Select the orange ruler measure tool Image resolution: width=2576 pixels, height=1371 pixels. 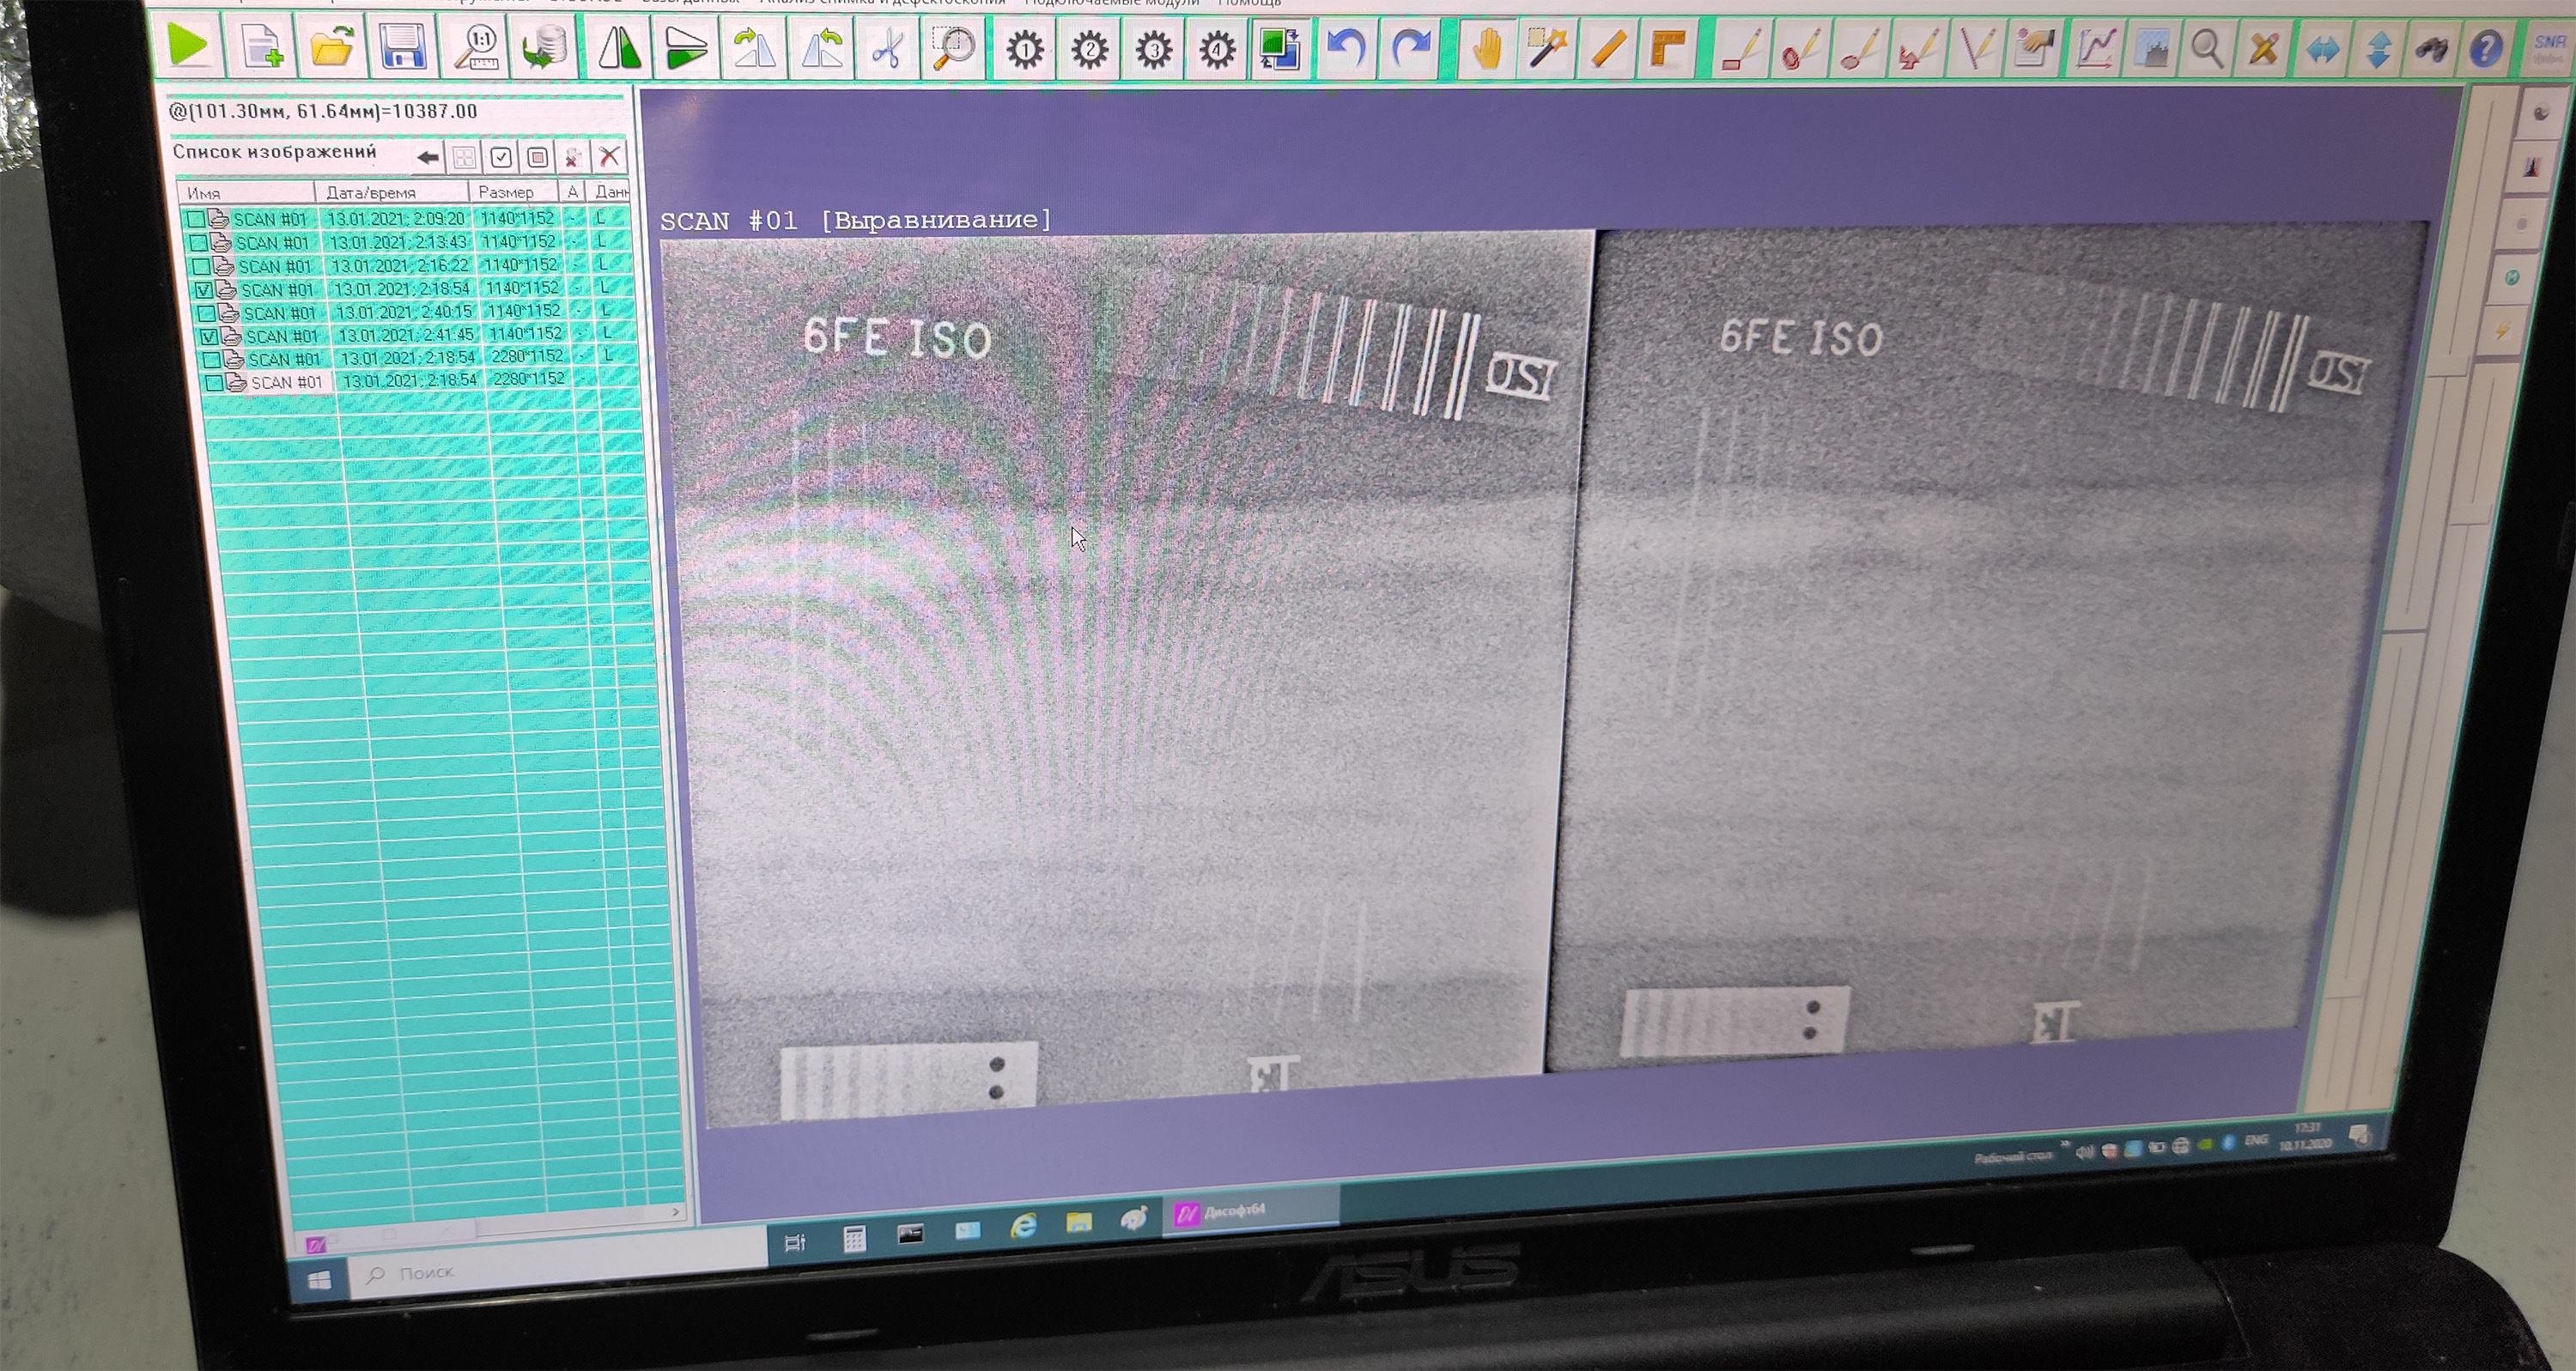1607,49
